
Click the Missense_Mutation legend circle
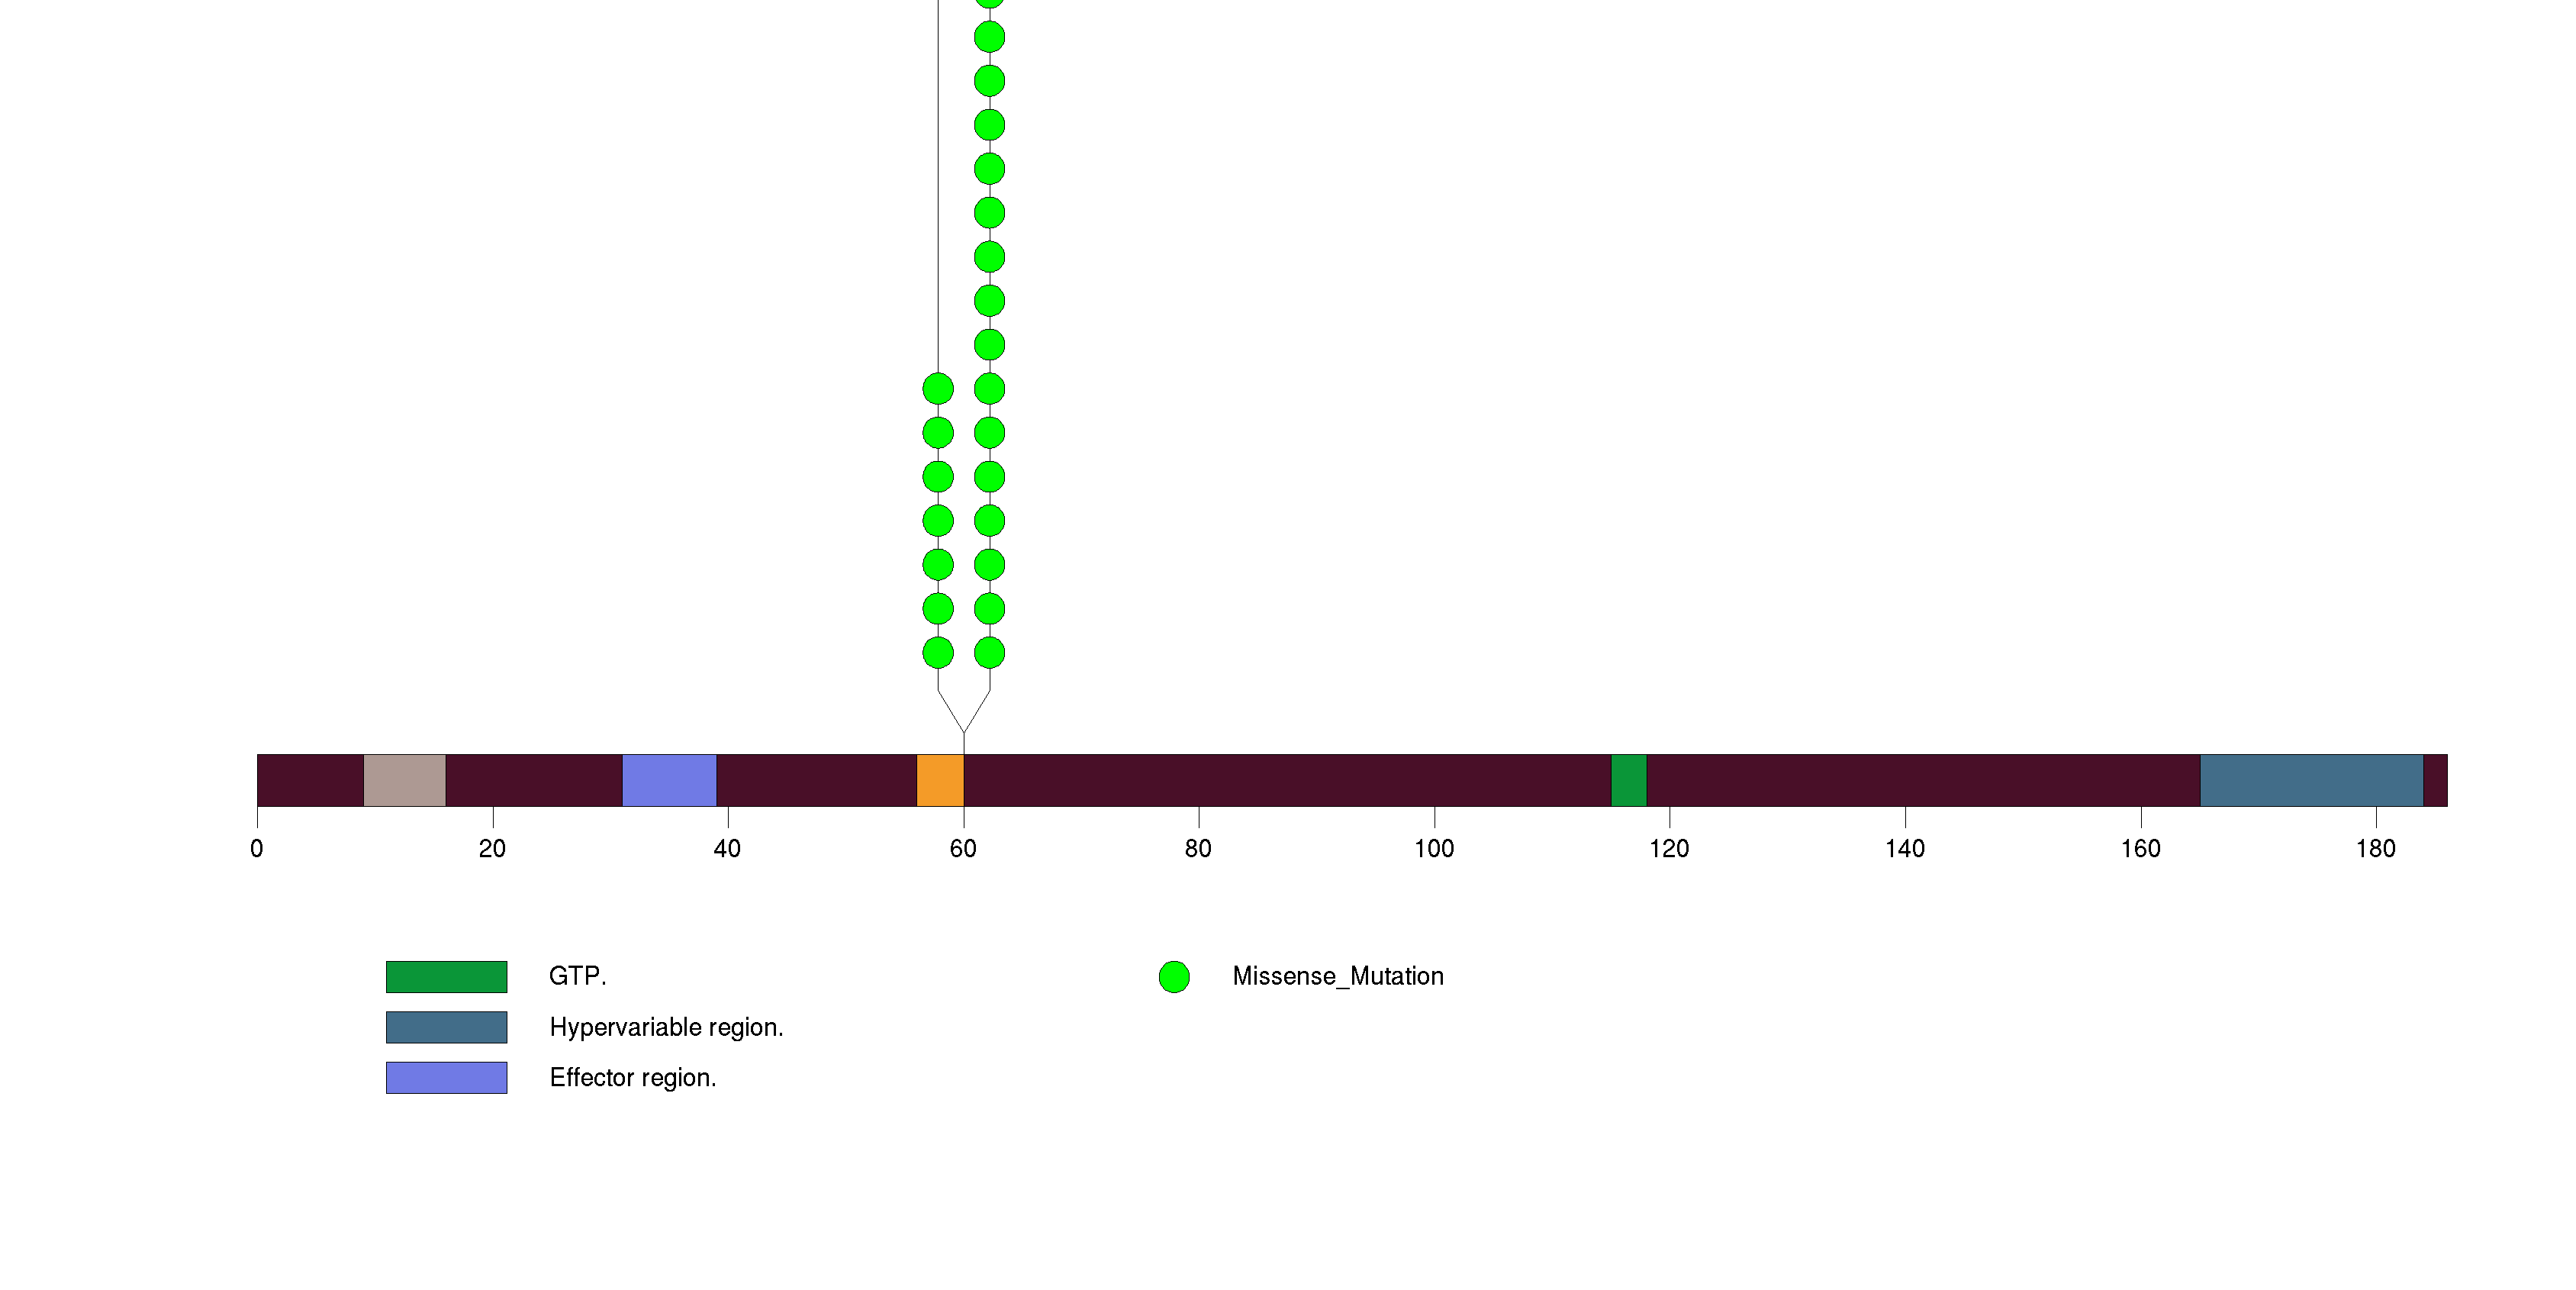(x=1174, y=976)
